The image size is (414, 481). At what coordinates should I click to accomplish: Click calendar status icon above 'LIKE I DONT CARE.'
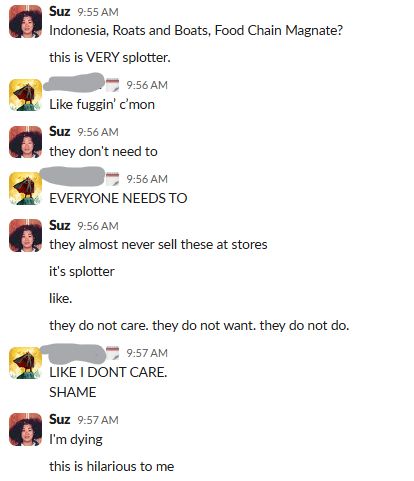click(112, 353)
